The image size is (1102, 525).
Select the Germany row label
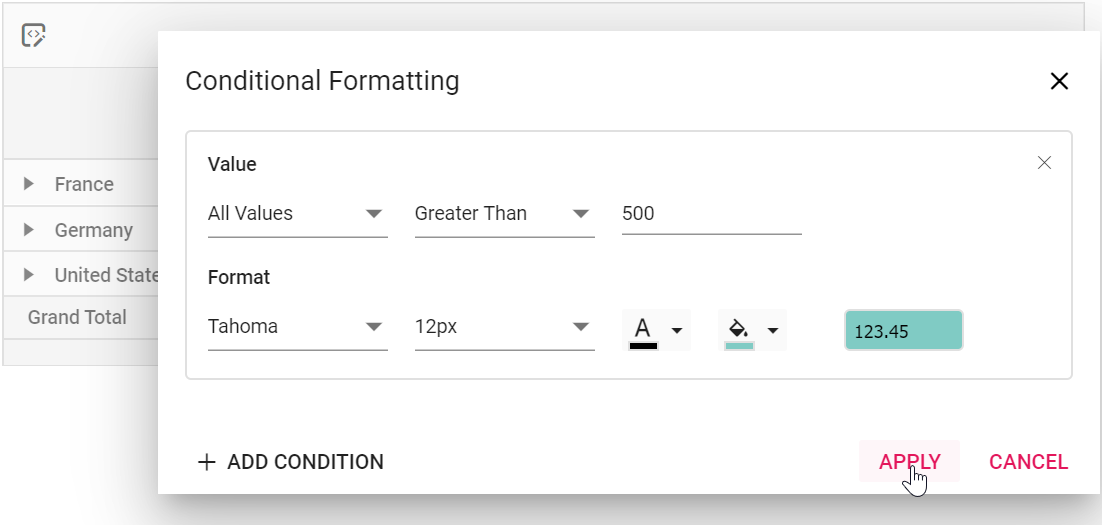click(93, 231)
